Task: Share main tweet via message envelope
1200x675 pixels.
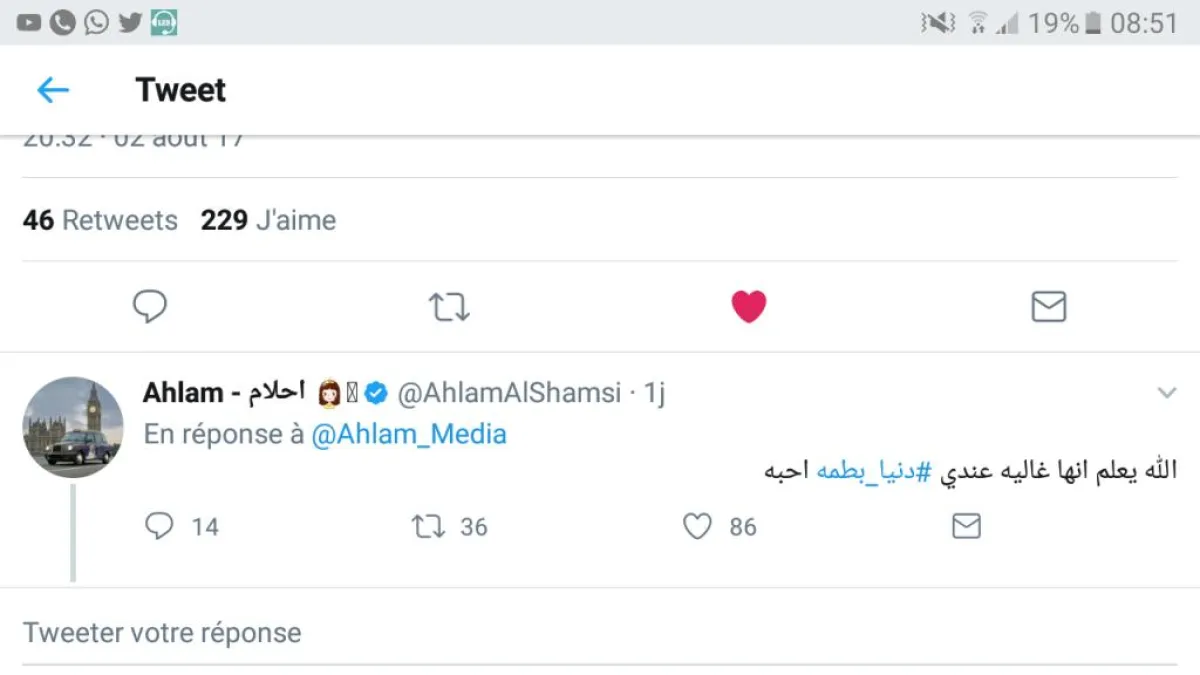Action: pyautogui.click(x=1048, y=307)
